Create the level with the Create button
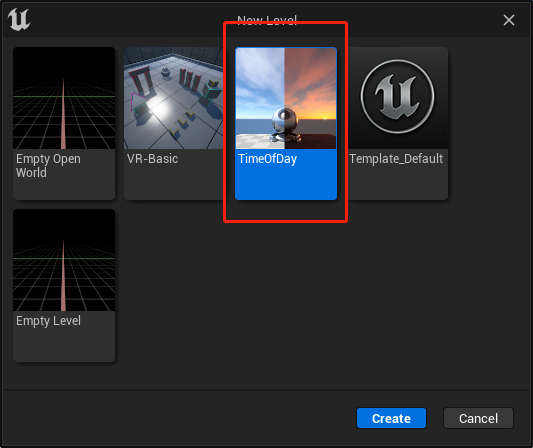The image size is (533, 448). 391,418
